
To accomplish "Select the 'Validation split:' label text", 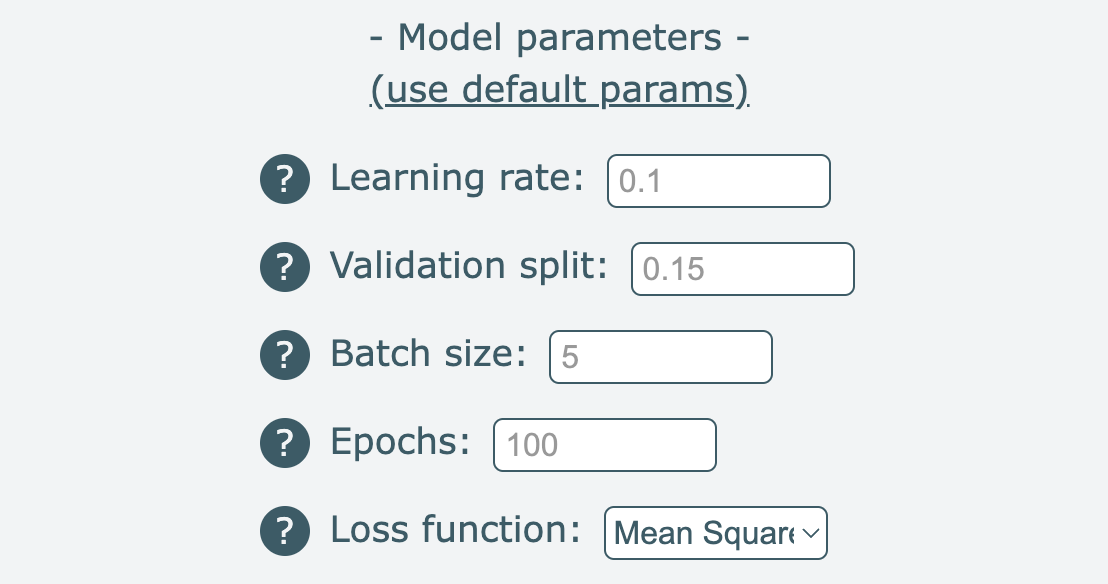I will [x=469, y=267].
